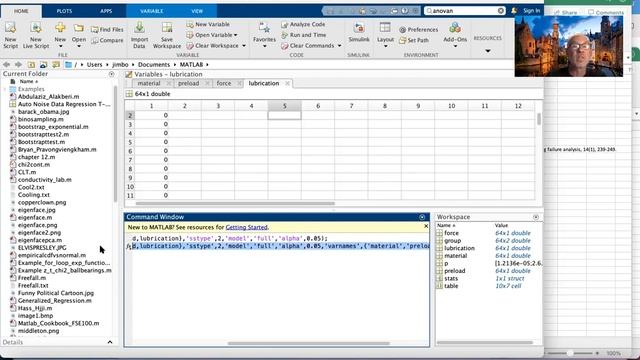Open Workspace panel actions menu
Screen dimensions: 640x360
click(x=536, y=217)
